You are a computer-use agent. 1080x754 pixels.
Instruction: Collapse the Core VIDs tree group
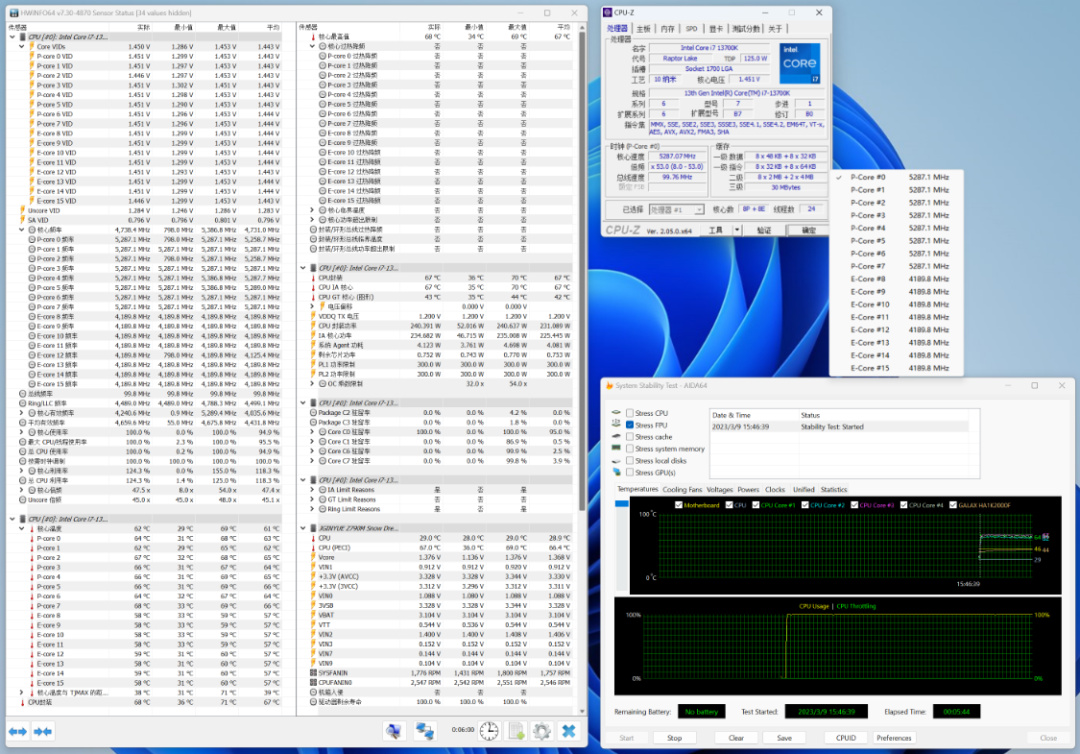pyautogui.click(x=23, y=47)
